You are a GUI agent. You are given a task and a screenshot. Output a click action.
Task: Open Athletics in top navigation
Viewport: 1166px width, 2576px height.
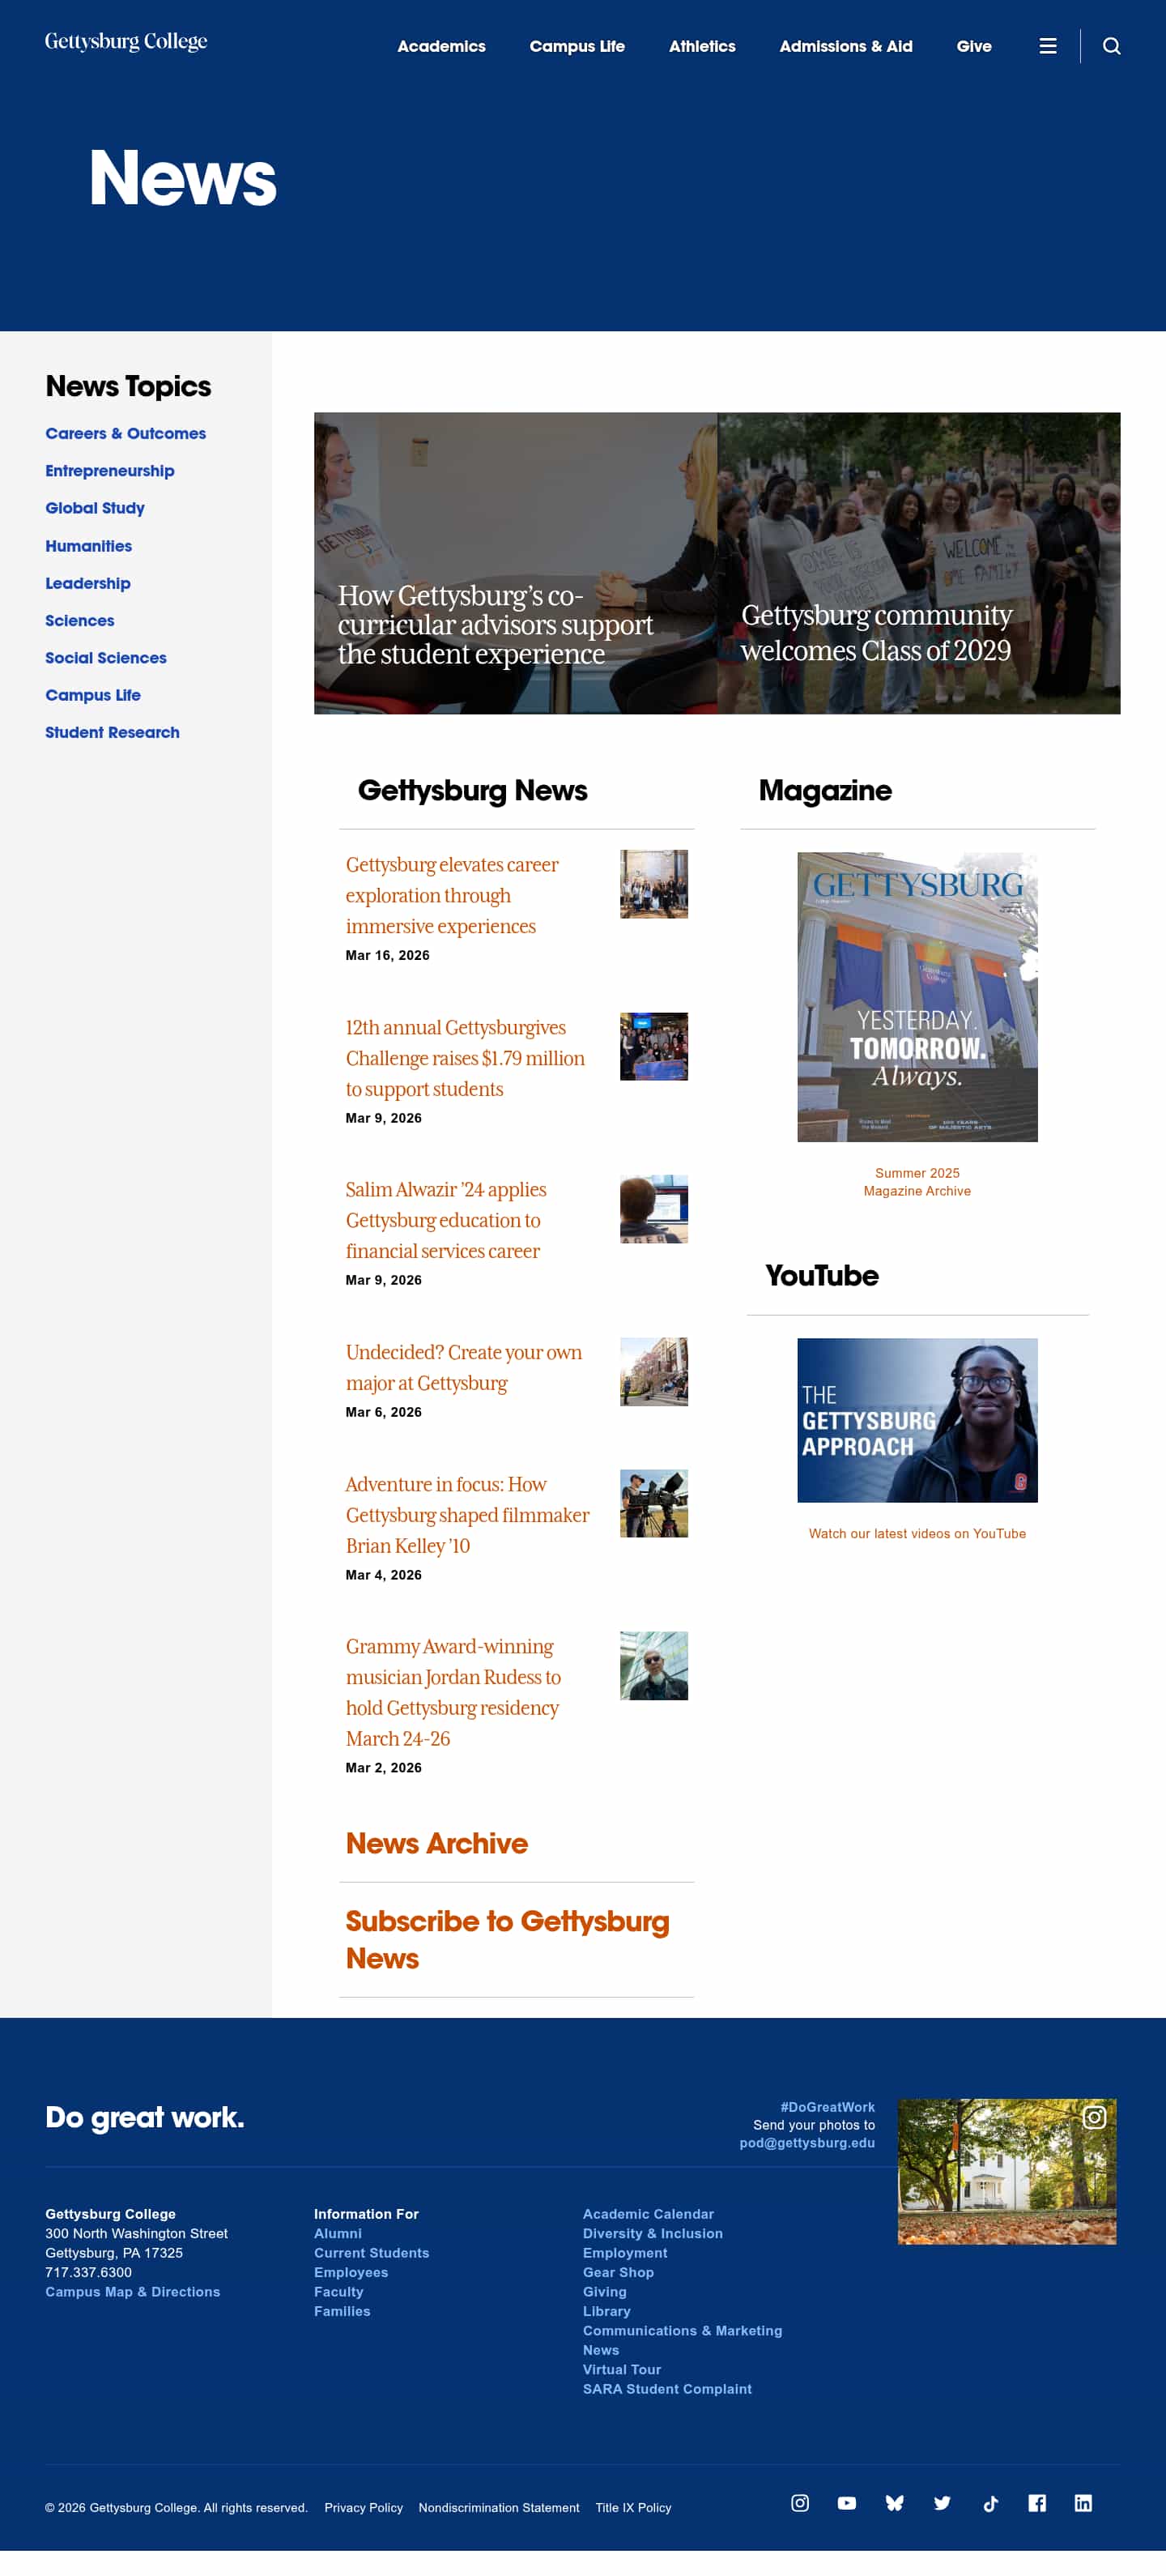click(702, 46)
